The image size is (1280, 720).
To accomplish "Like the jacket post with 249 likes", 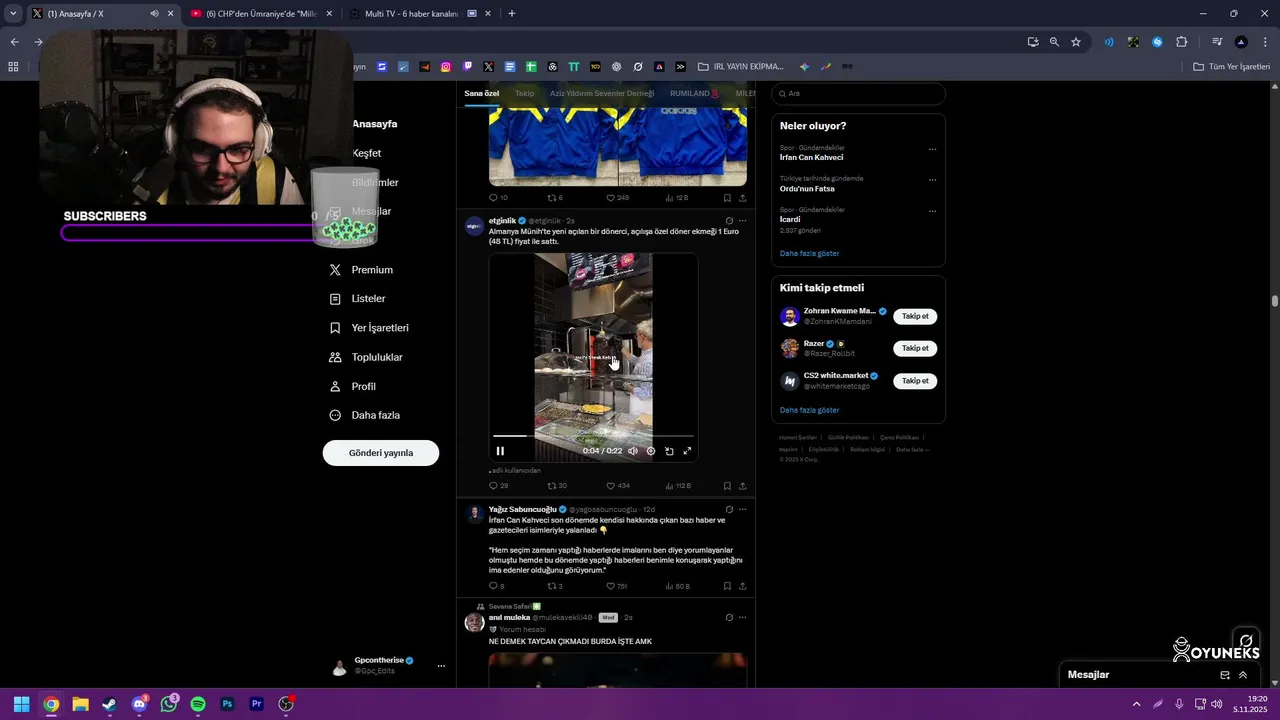I will point(618,198).
